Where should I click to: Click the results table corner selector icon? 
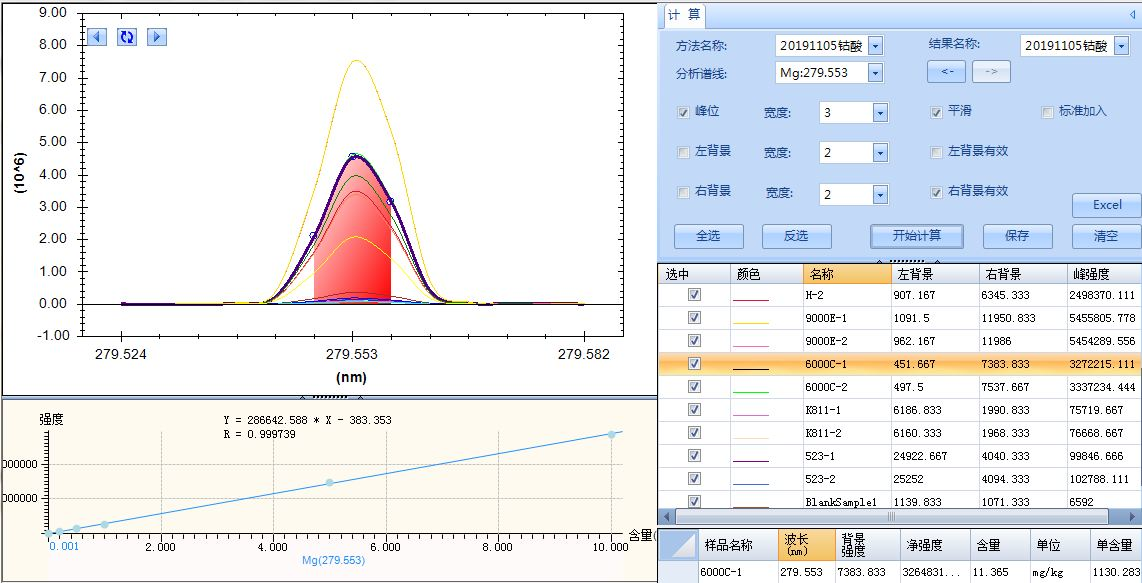click(x=677, y=545)
